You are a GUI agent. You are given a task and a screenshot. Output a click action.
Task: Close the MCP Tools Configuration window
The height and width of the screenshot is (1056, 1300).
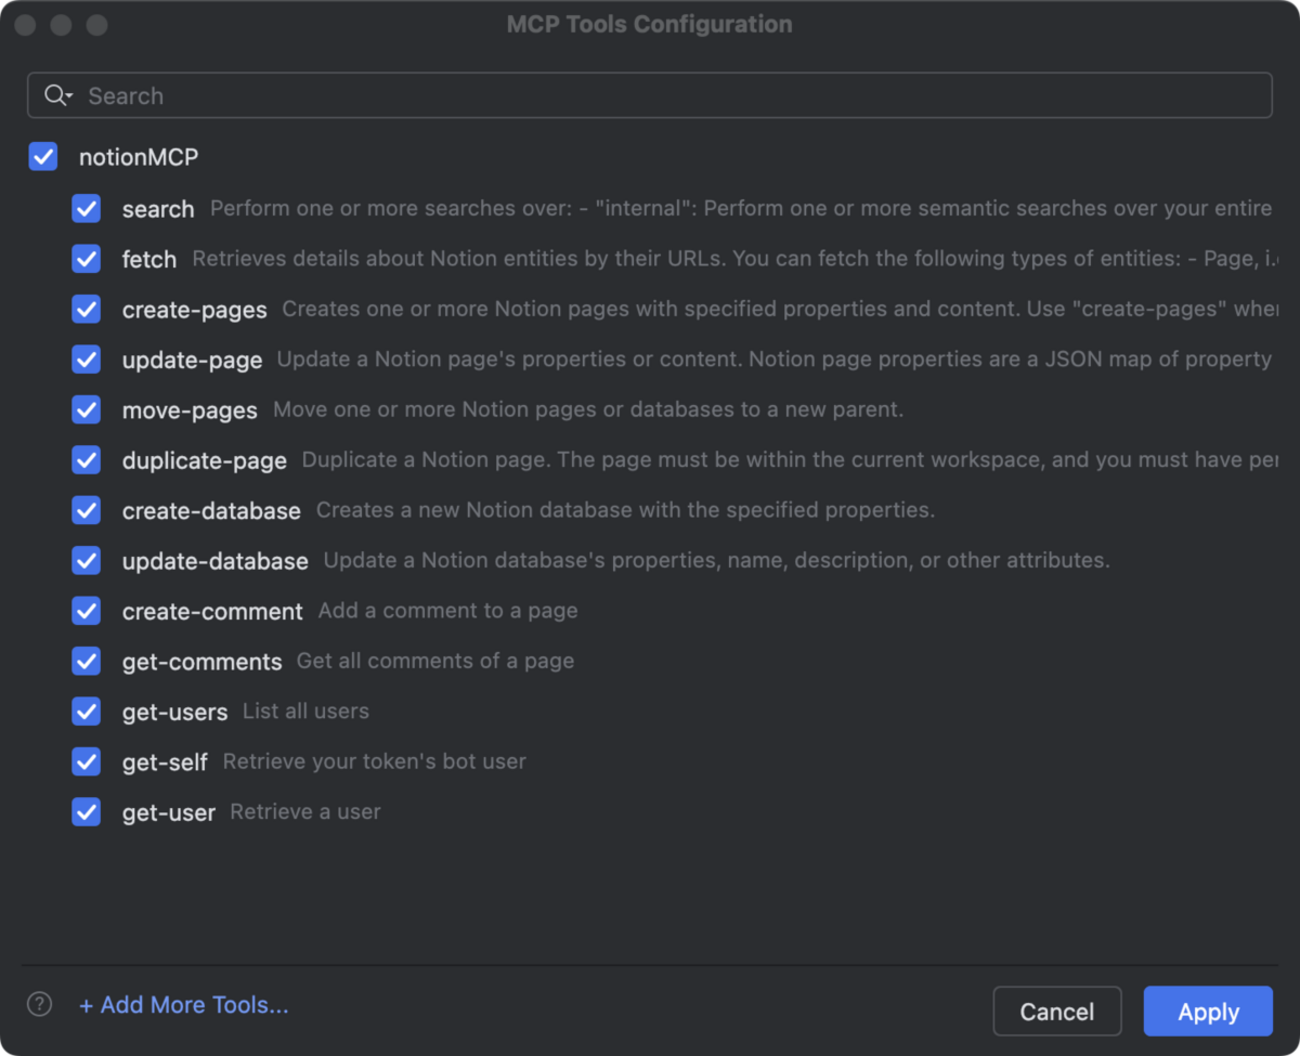click(x=26, y=25)
